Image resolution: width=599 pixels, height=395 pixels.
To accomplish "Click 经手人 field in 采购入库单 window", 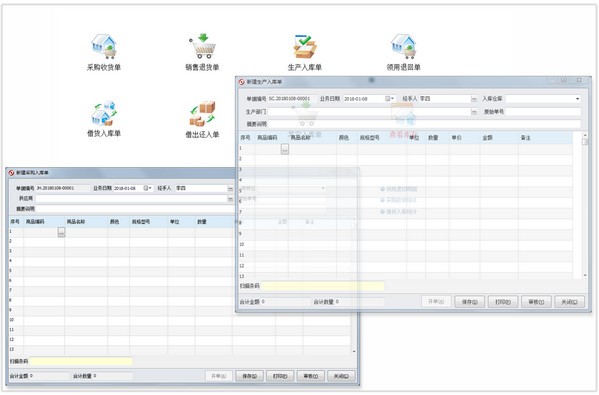I will coord(201,188).
